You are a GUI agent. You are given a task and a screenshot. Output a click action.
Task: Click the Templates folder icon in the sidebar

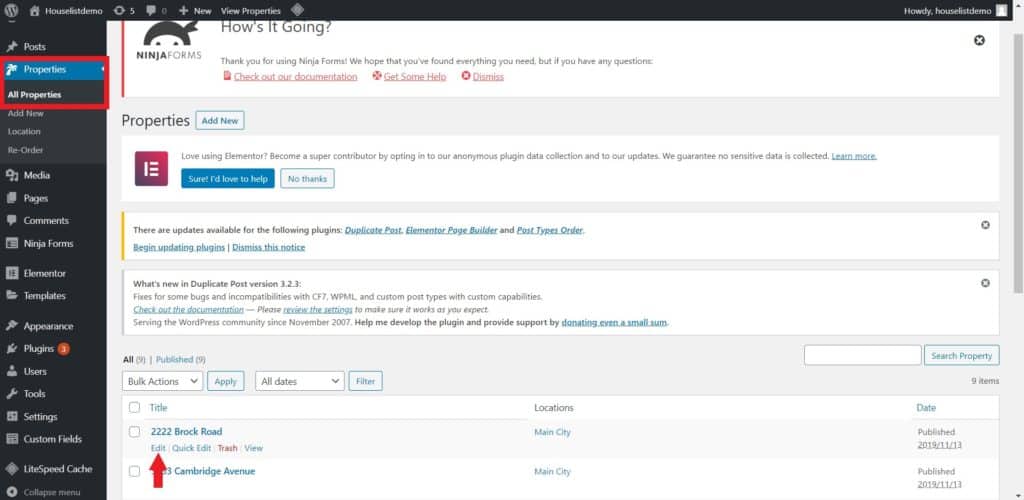click(11, 296)
